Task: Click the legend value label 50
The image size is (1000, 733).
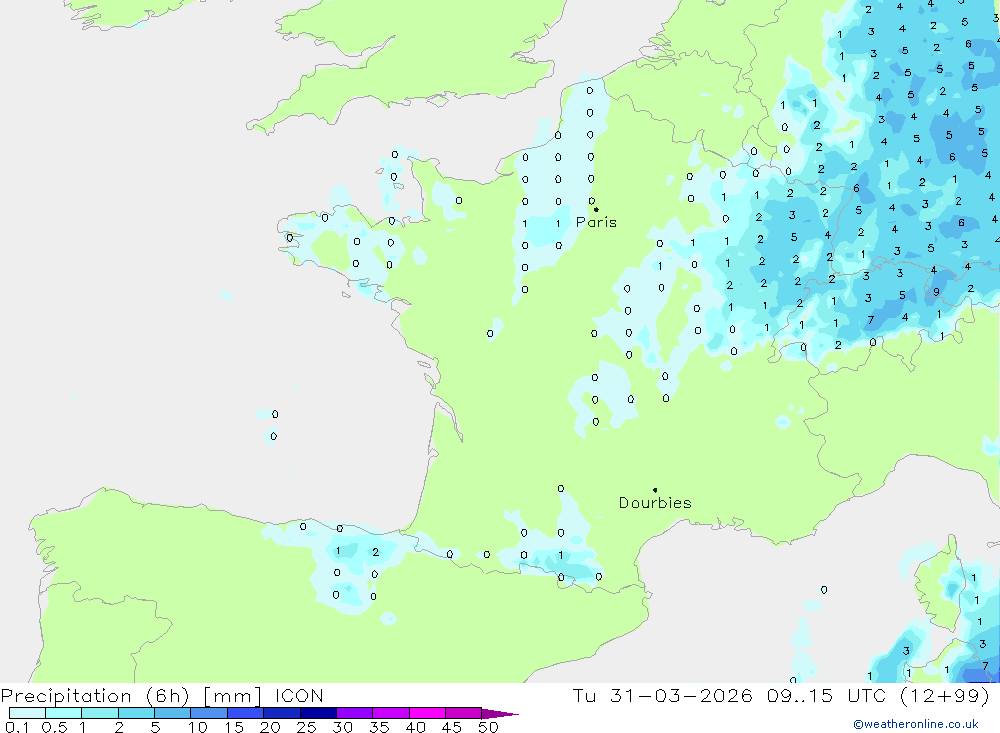Action: tap(488, 727)
